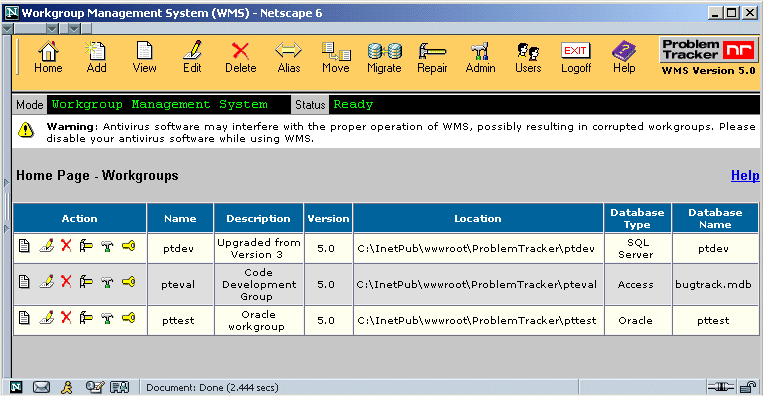Click the admin tool icon for pttest
763x396 pixels.
[x=108, y=318]
